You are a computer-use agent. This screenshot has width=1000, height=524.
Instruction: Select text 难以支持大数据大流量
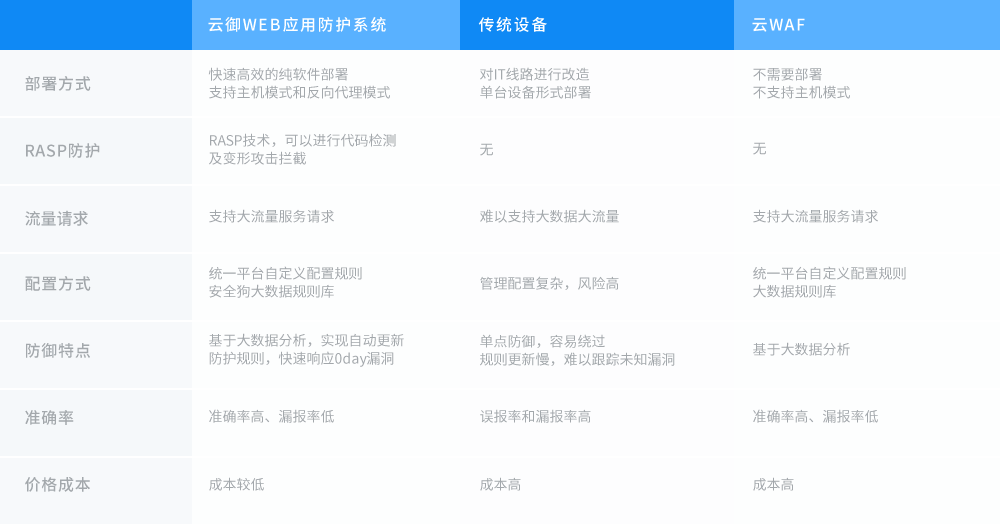coord(549,217)
